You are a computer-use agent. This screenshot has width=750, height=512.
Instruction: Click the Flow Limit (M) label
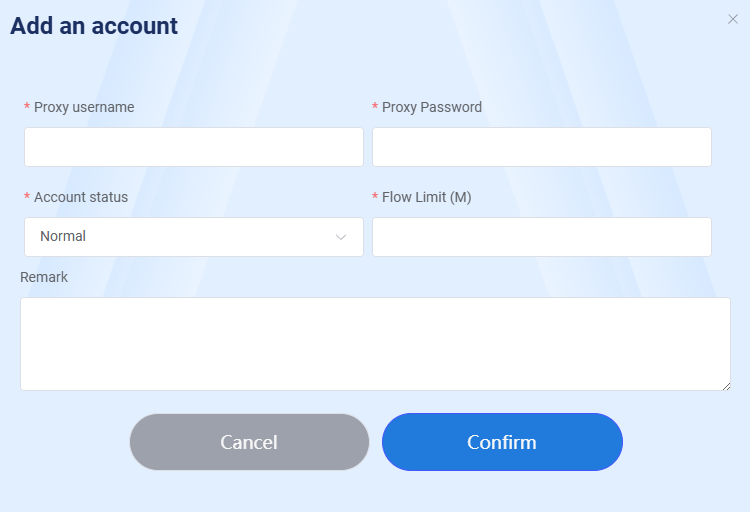pyautogui.click(x=427, y=197)
